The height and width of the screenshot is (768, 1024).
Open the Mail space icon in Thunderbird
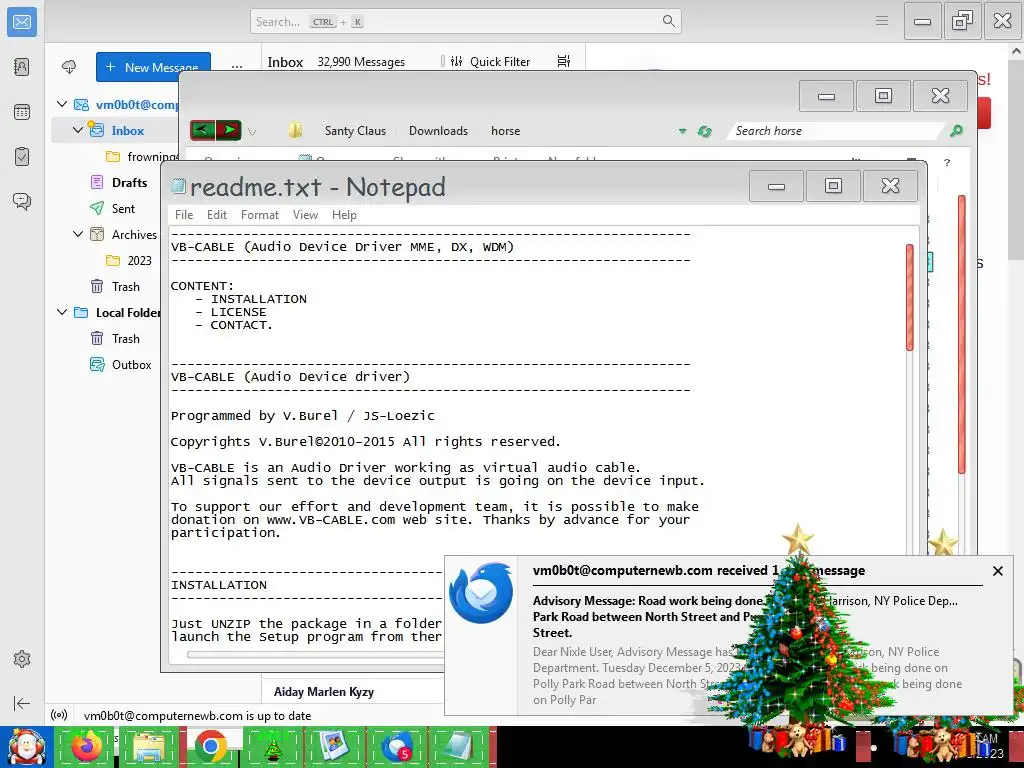(22, 22)
